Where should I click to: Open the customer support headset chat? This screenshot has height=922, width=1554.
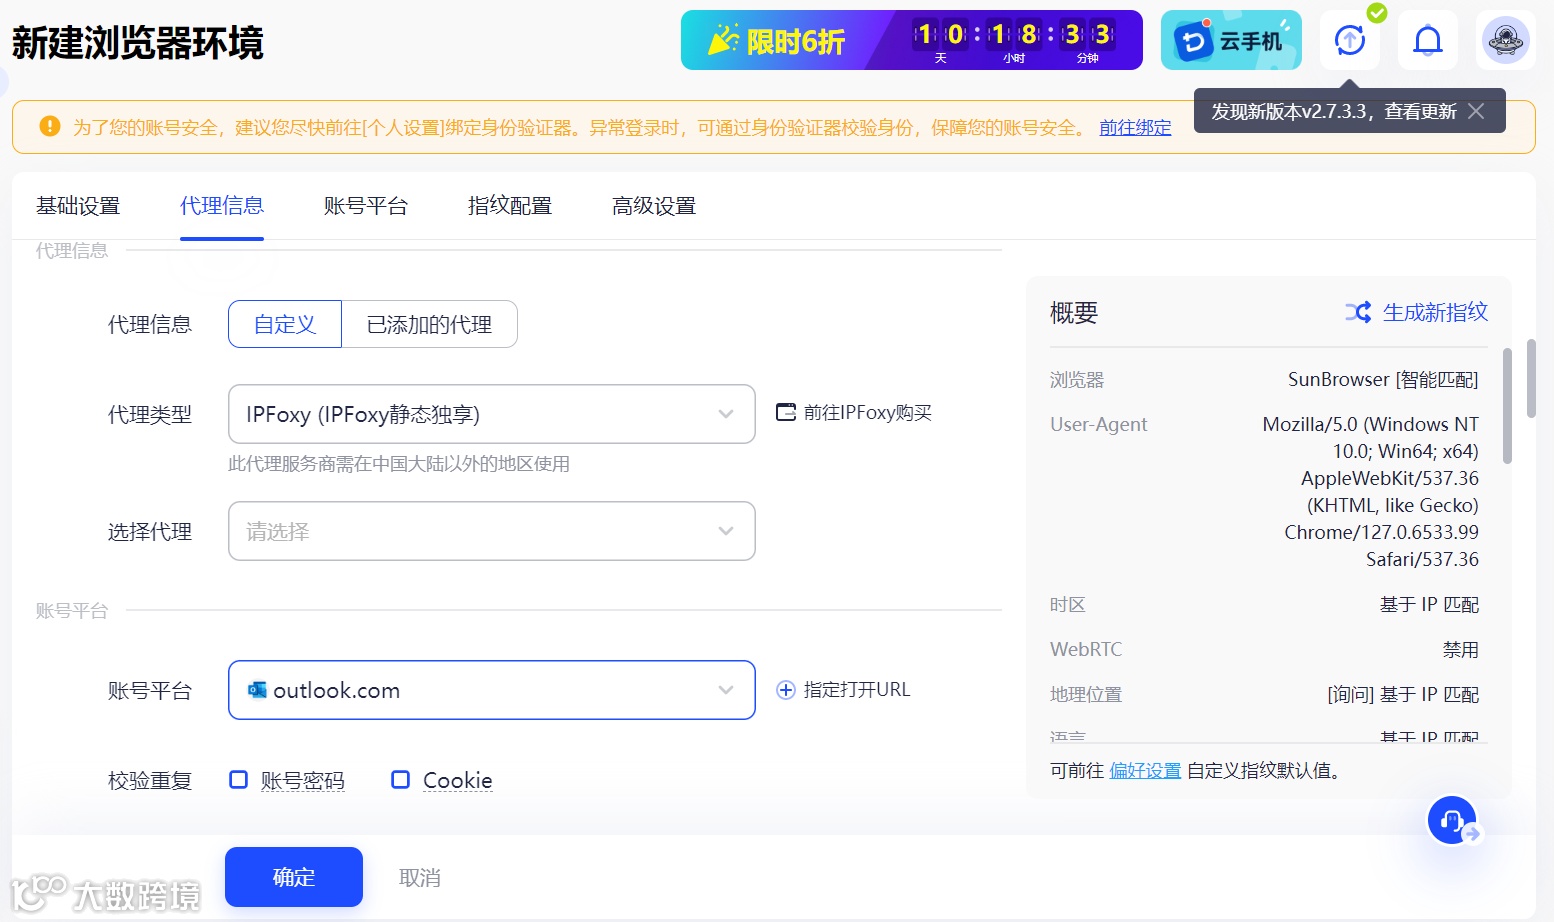pyautogui.click(x=1453, y=821)
